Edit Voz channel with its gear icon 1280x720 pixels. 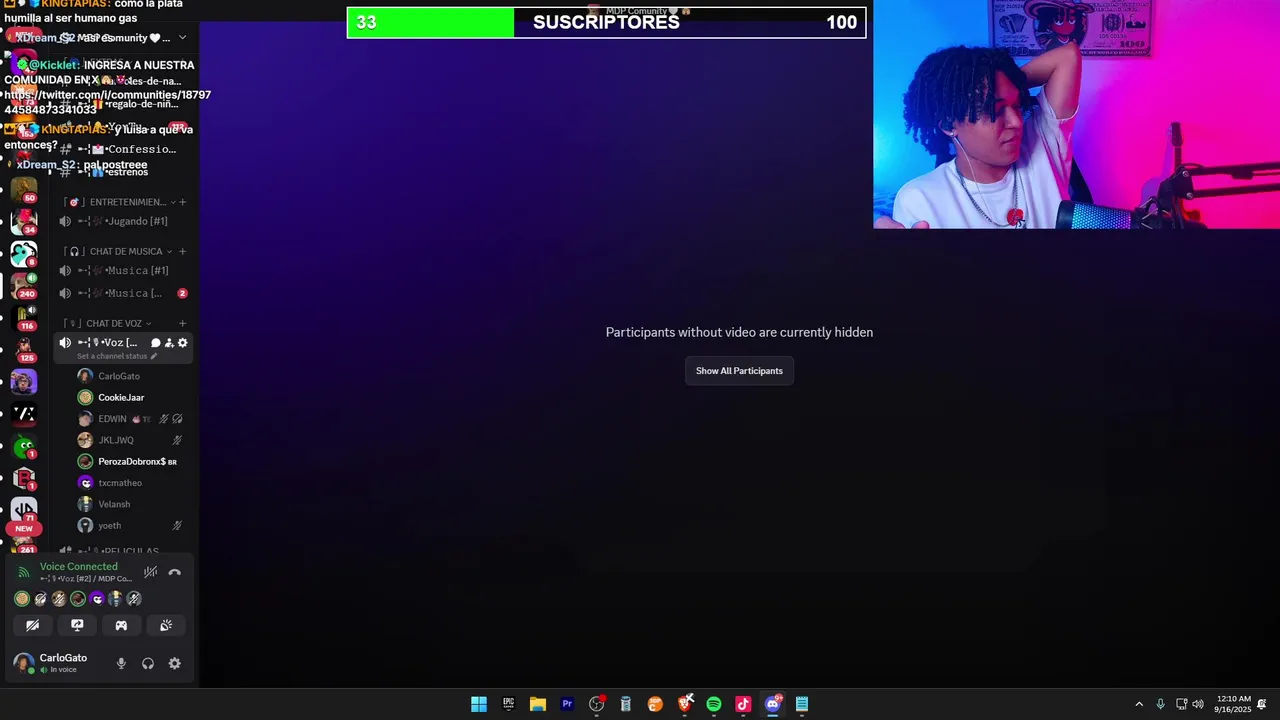182,343
